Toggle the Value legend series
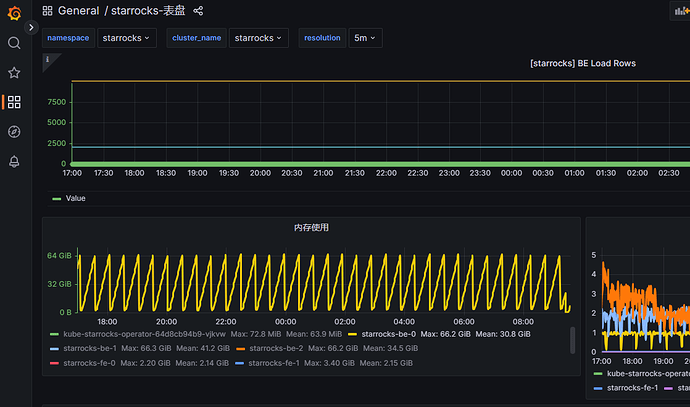This screenshot has width=690, height=407. click(x=76, y=198)
